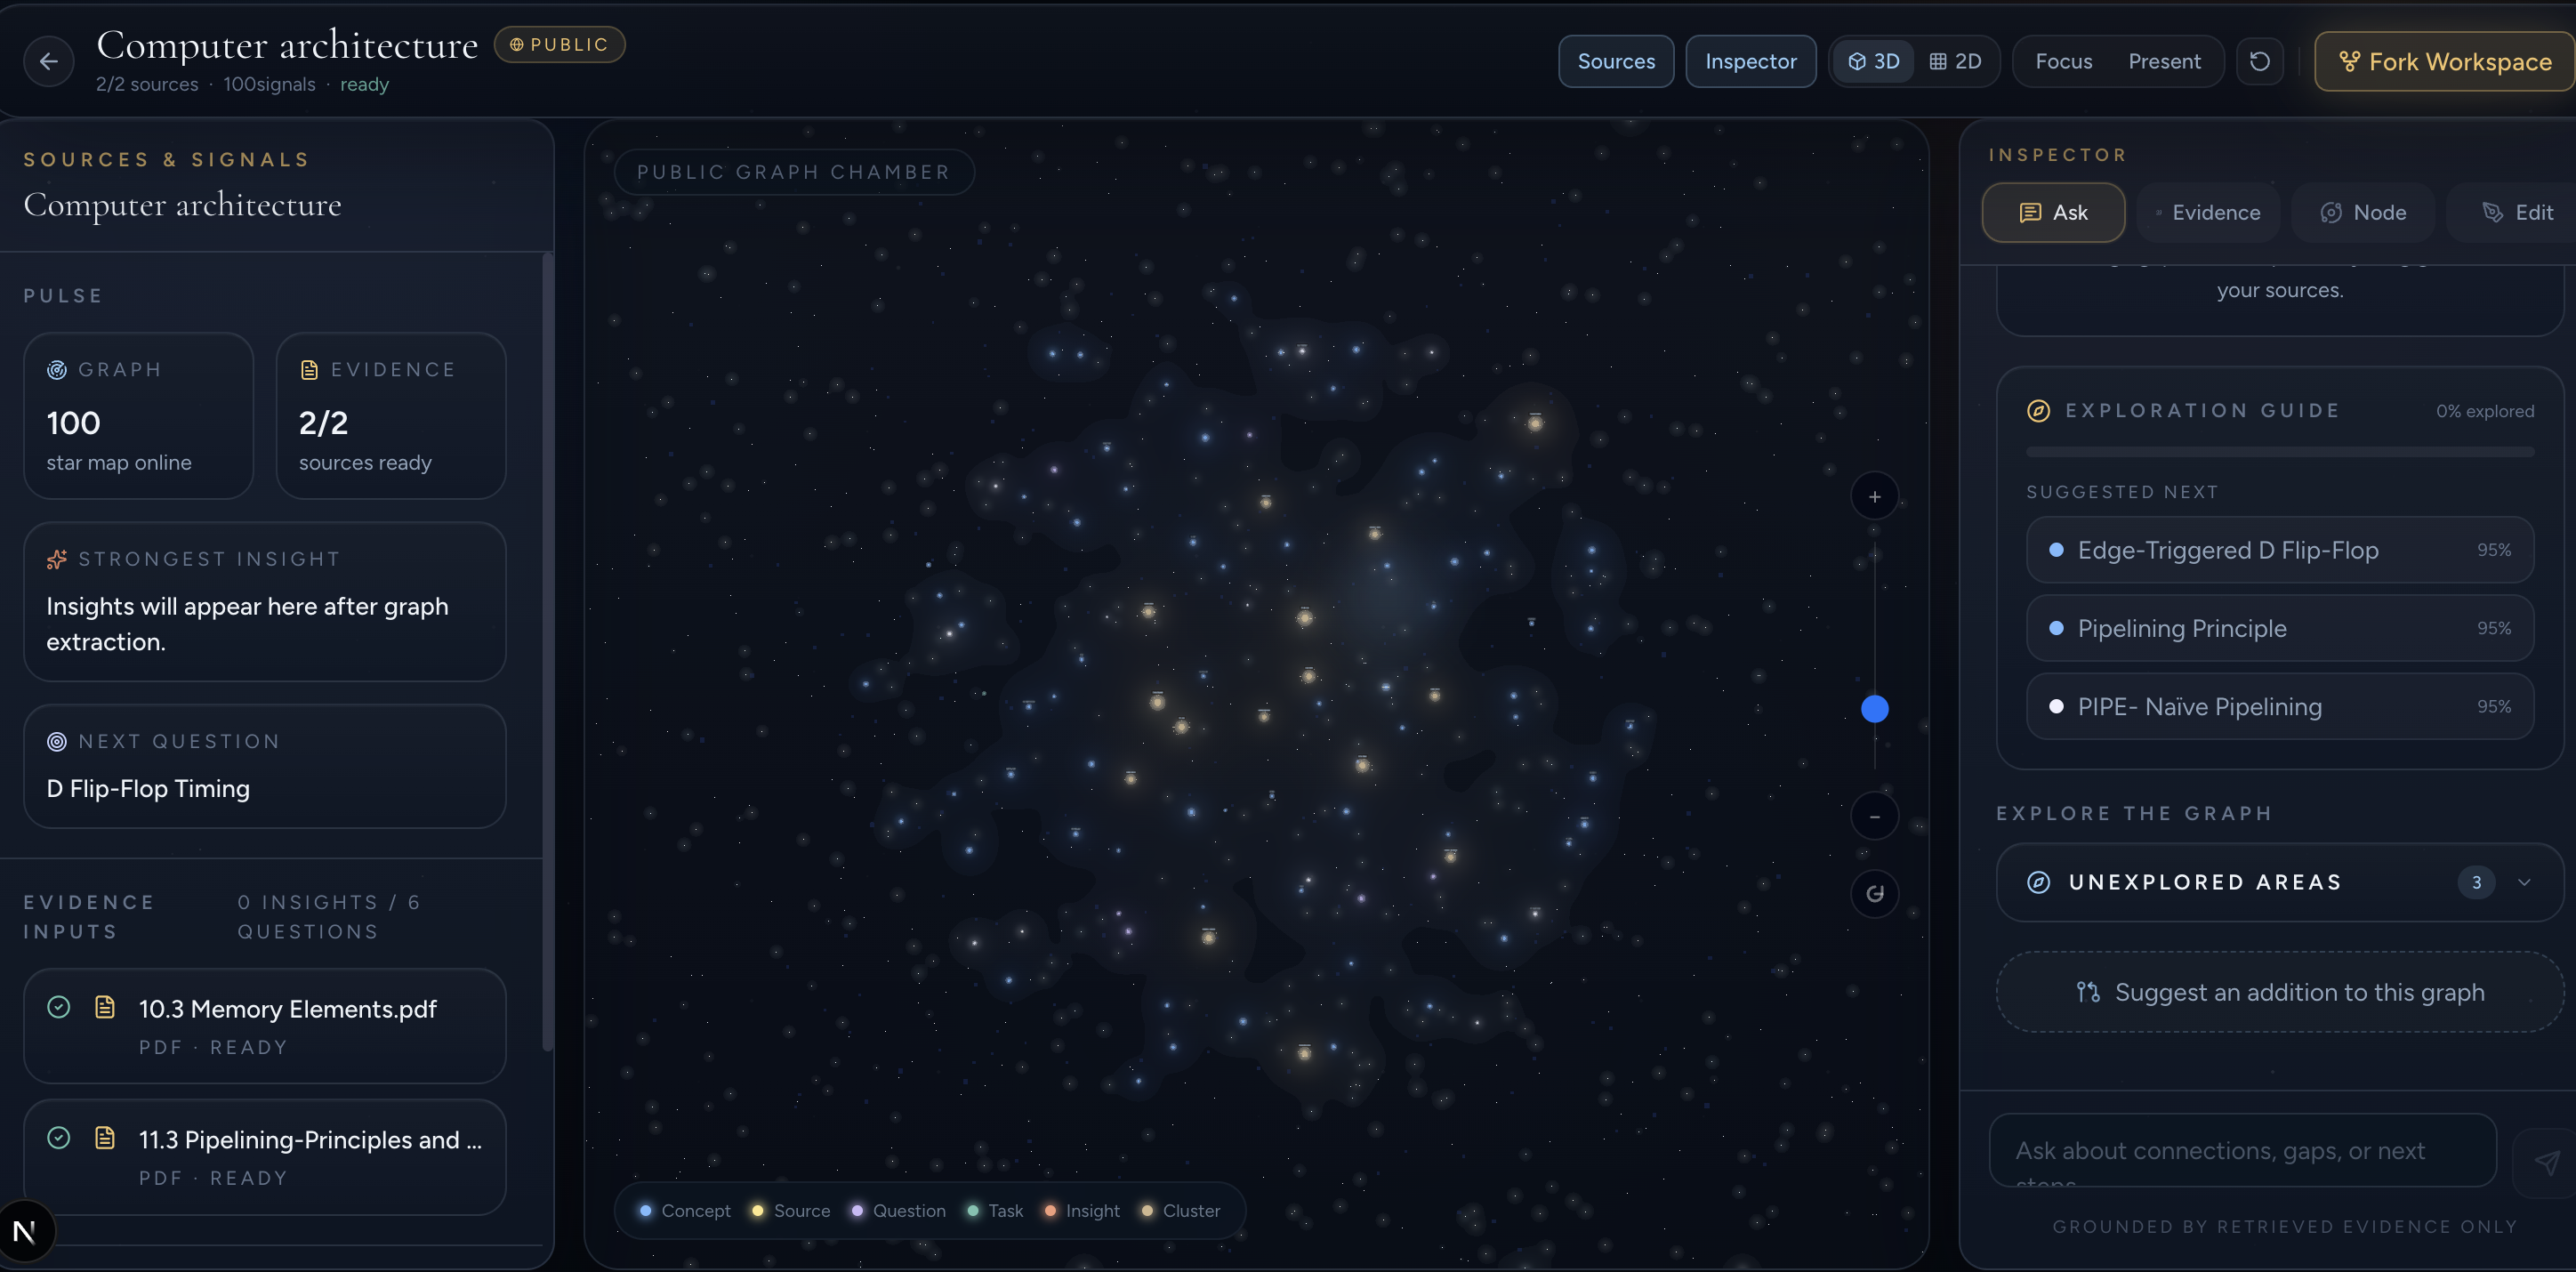The width and height of the screenshot is (2576, 1272).
Task: Toggle the Sources panel
Action: point(1615,62)
